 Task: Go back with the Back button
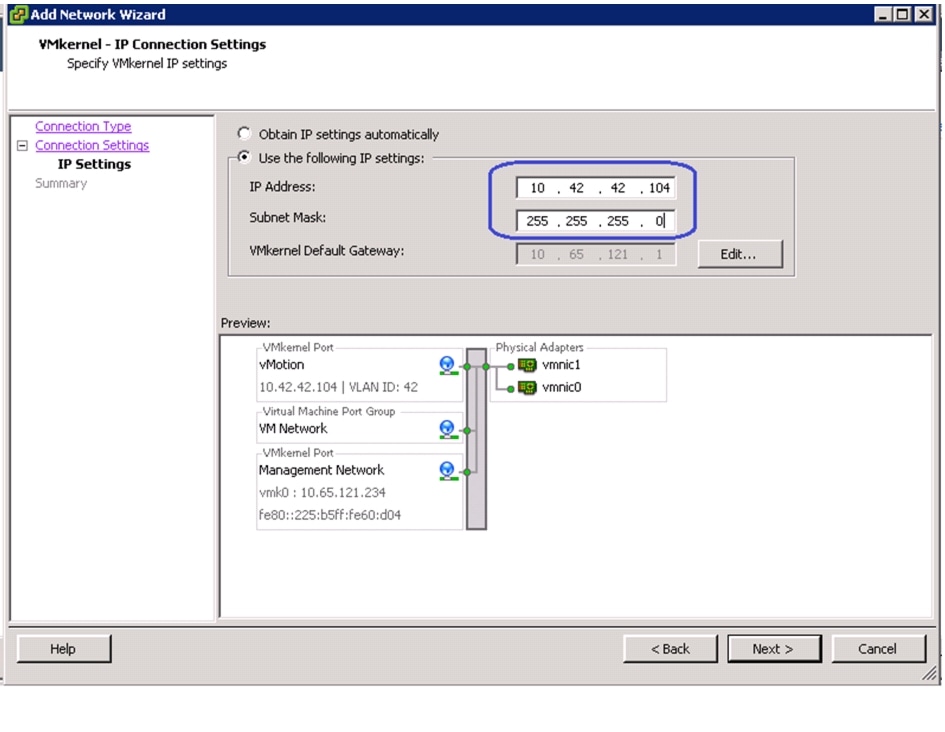670,649
